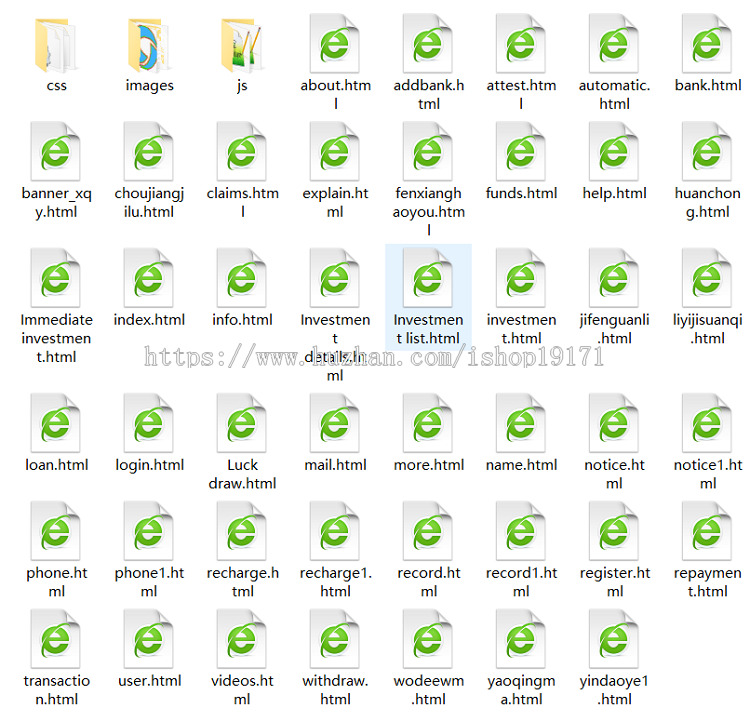Image resolution: width=750 pixels, height=708 pixels.
Task: Click the login.html file icon
Action: point(148,423)
